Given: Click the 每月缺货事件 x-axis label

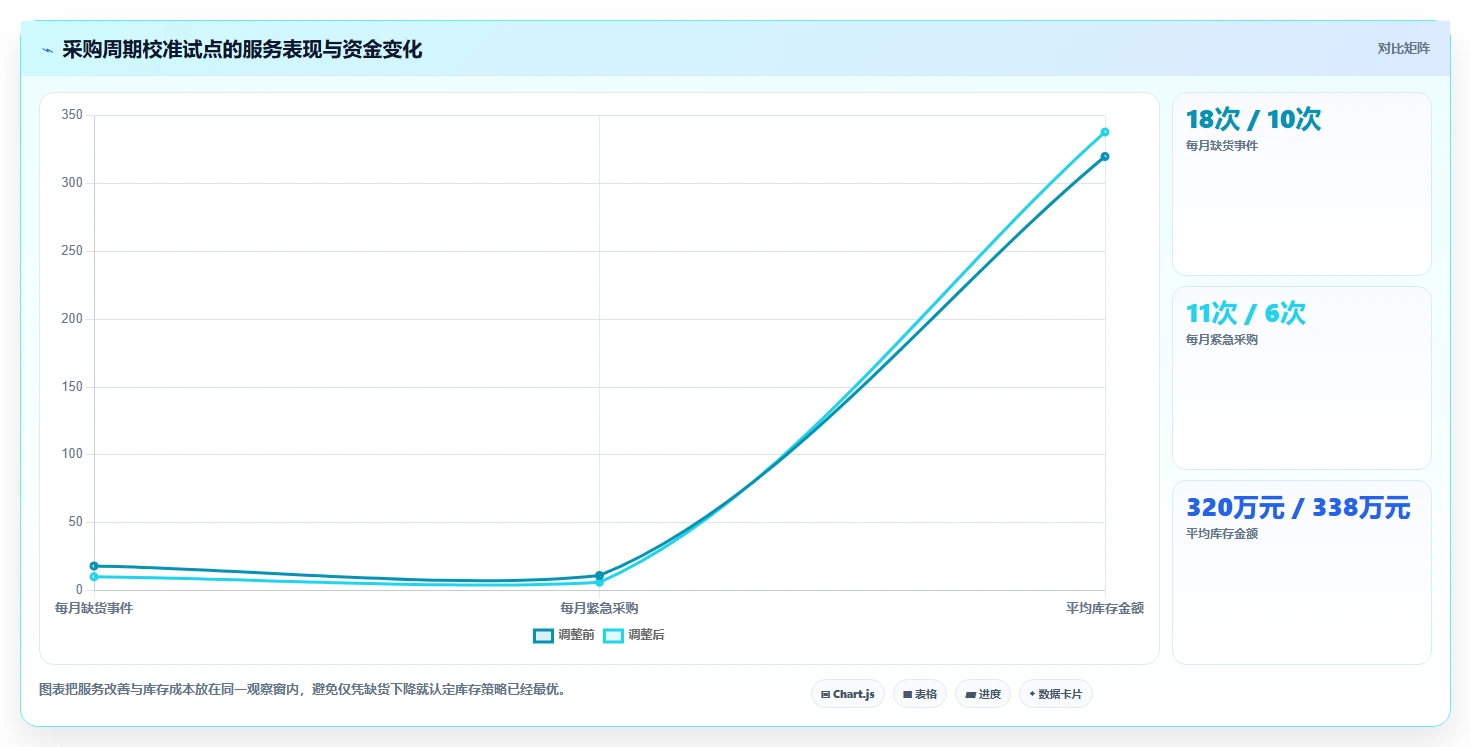Looking at the screenshot, I should (x=94, y=608).
